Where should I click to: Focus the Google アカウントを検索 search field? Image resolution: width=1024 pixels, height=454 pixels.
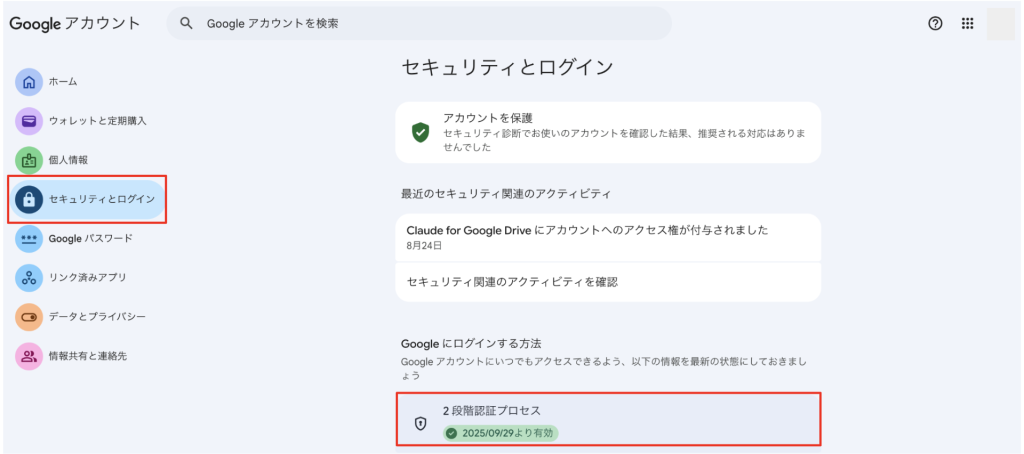(x=419, y=24)
